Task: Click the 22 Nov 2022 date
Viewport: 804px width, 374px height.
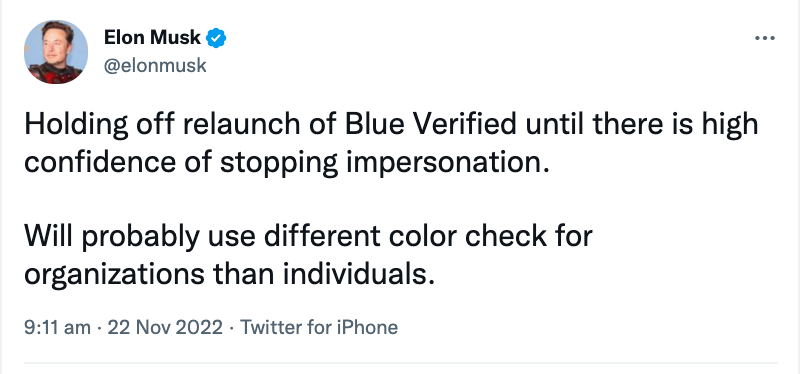Action: point(165,327)
